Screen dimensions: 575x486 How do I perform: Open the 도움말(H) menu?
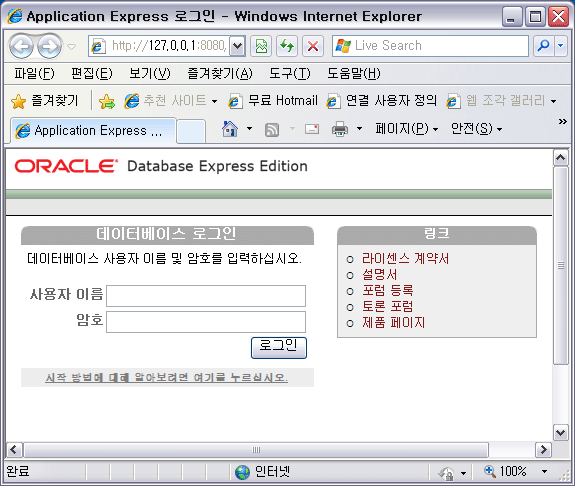(354, 74)
